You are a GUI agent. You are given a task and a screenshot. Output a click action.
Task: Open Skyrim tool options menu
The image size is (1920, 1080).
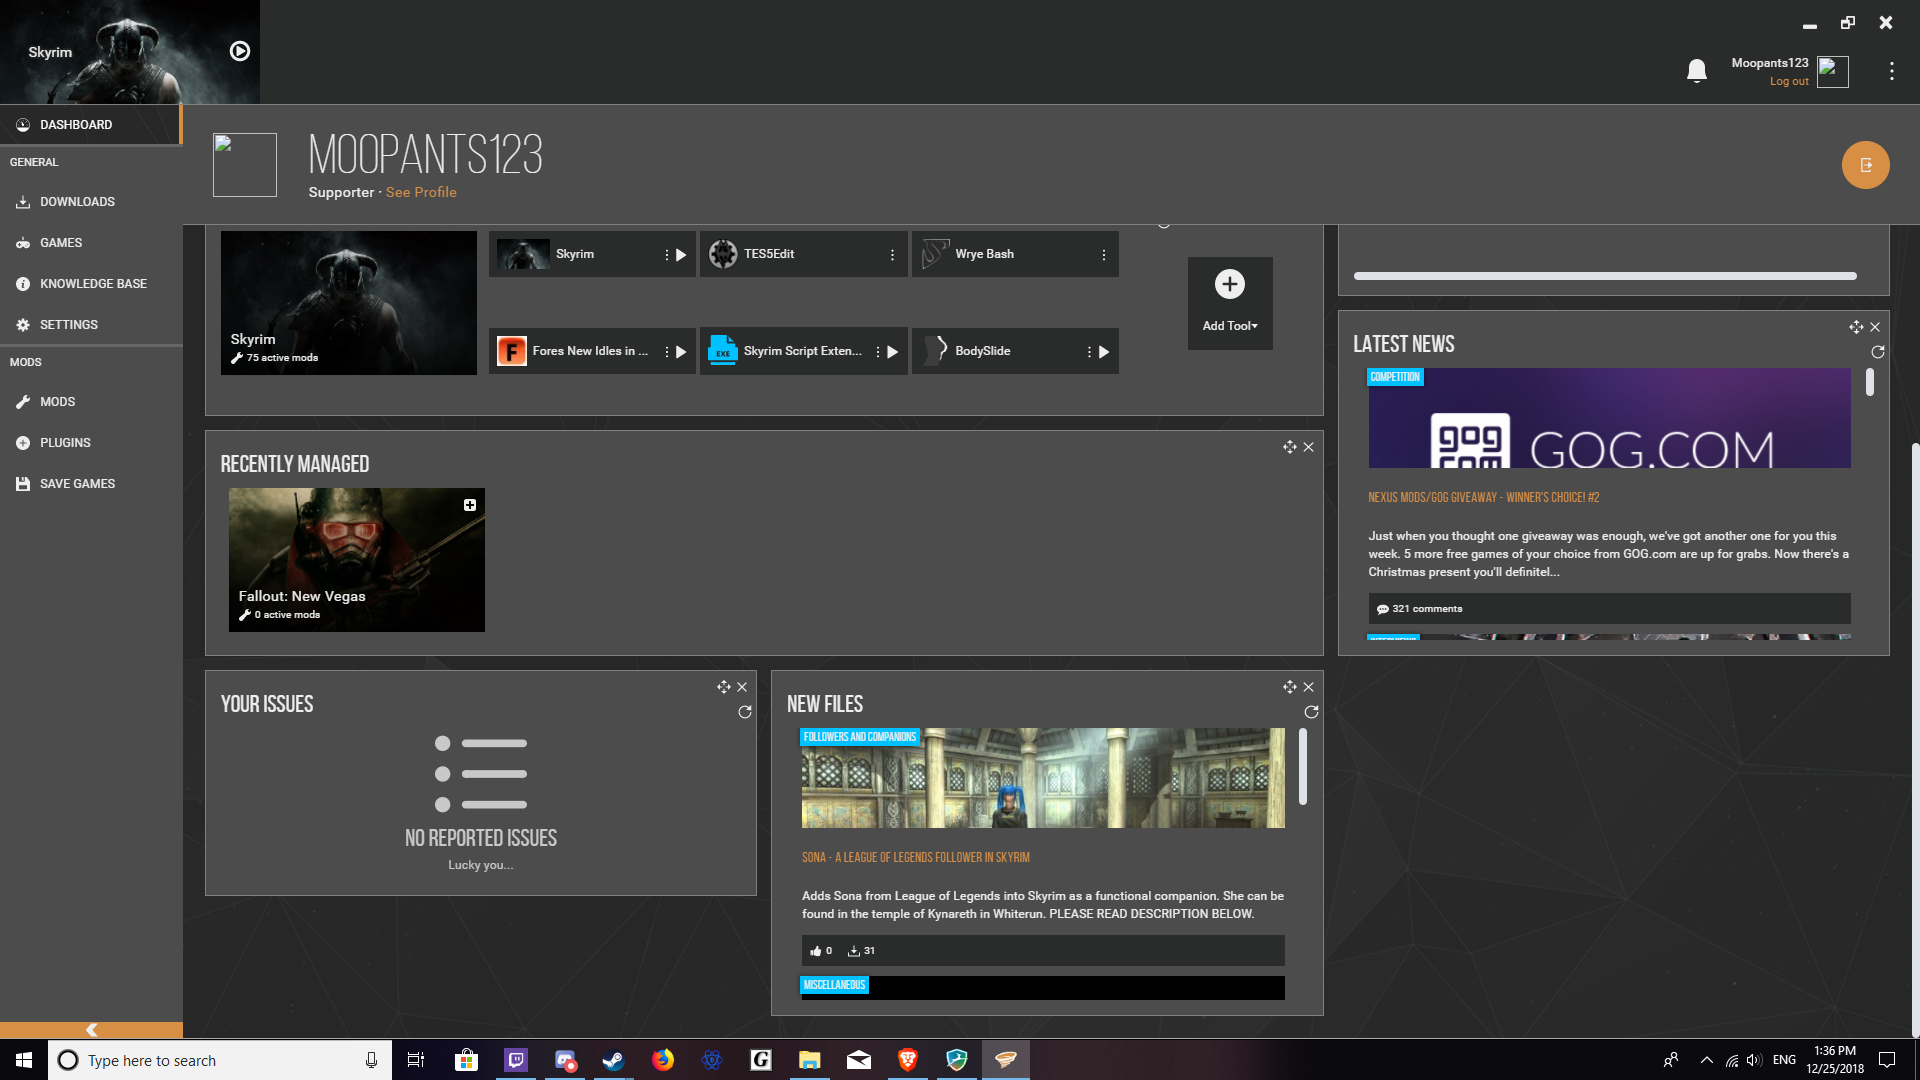666,255
